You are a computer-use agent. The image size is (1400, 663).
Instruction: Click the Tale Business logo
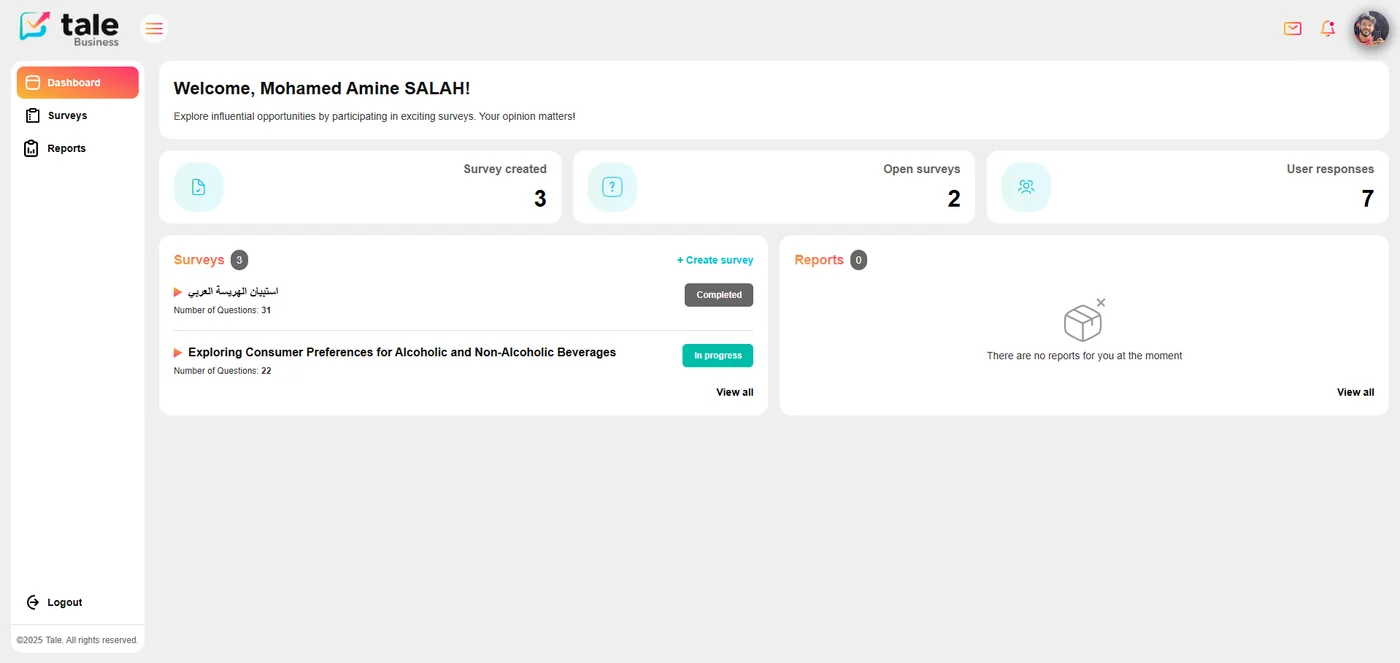pyautogui.click(x=68, y=27)
